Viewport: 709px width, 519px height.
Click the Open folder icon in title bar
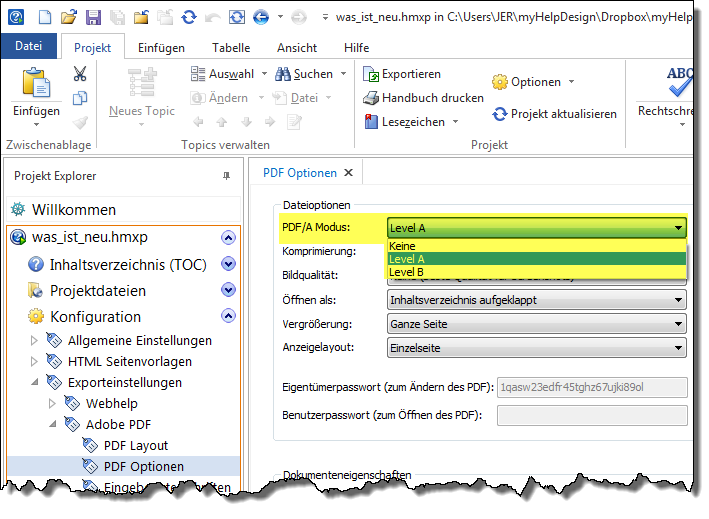[x=69, y=17]
